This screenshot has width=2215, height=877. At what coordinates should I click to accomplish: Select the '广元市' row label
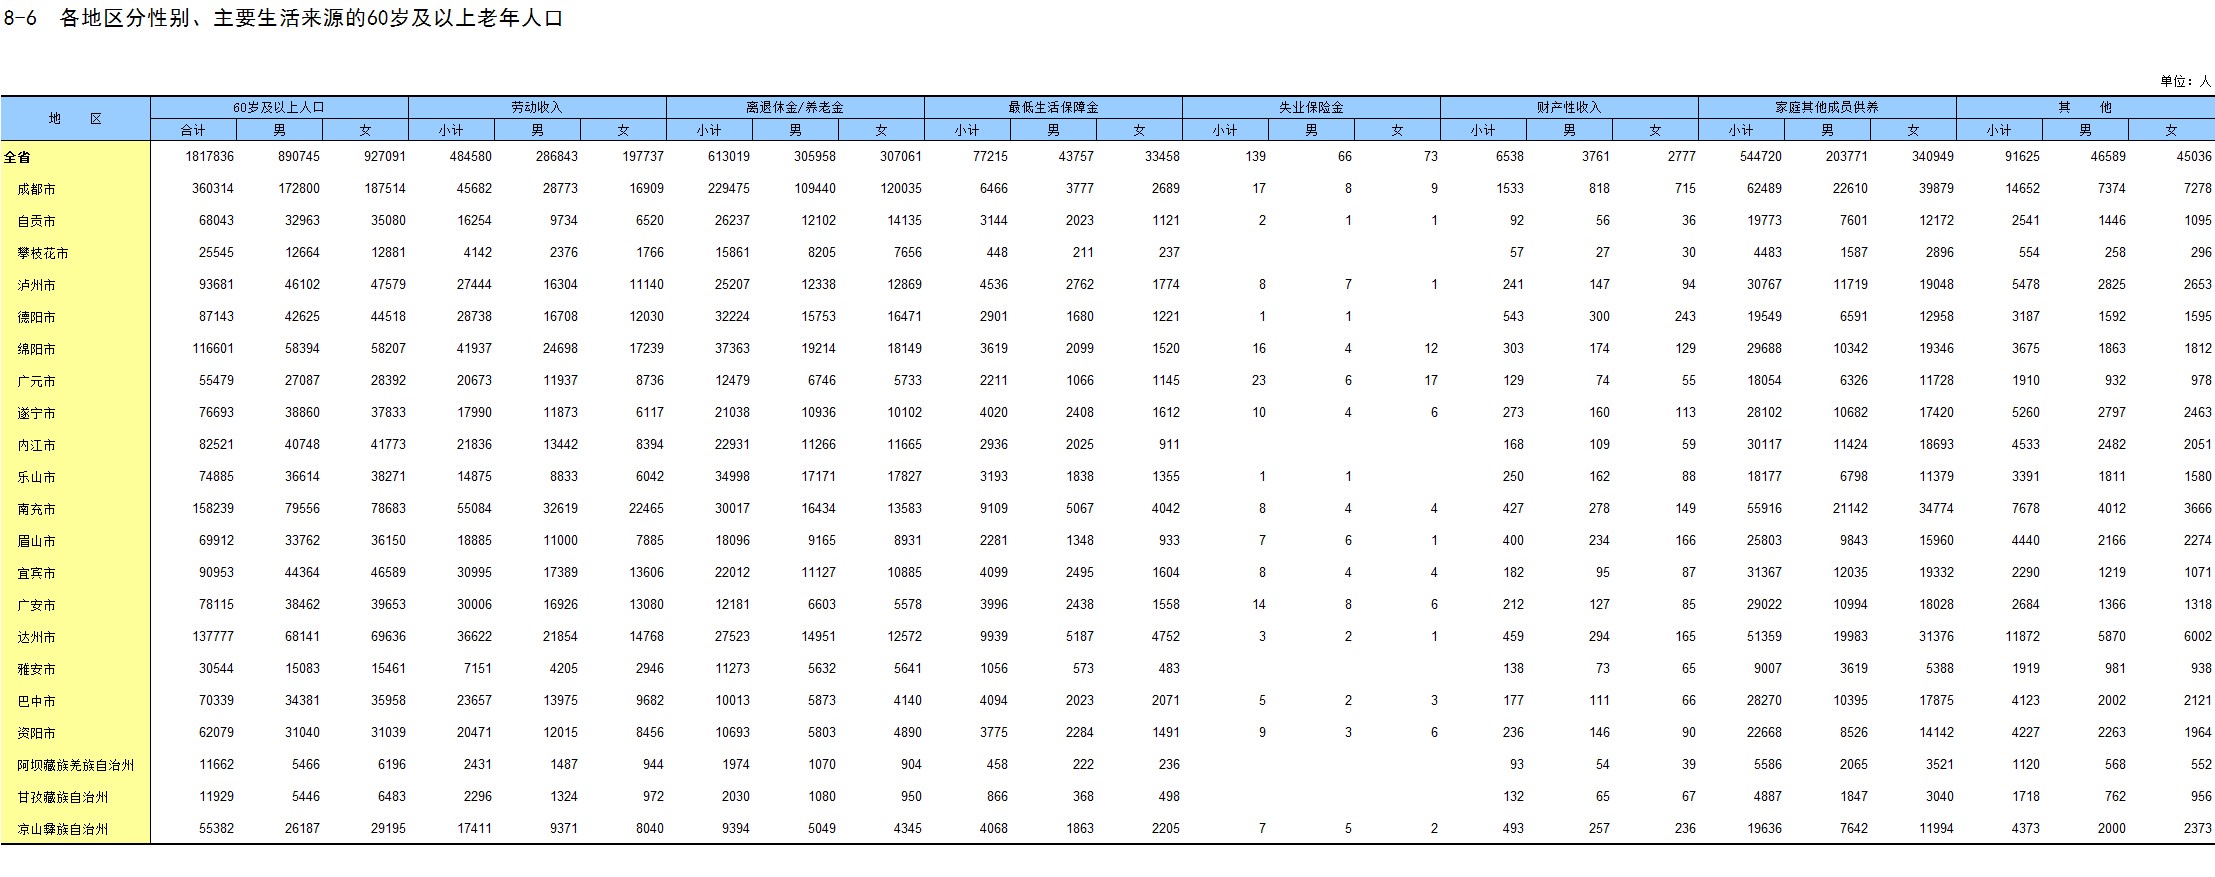pyautogui.click(x=36, y=381)
